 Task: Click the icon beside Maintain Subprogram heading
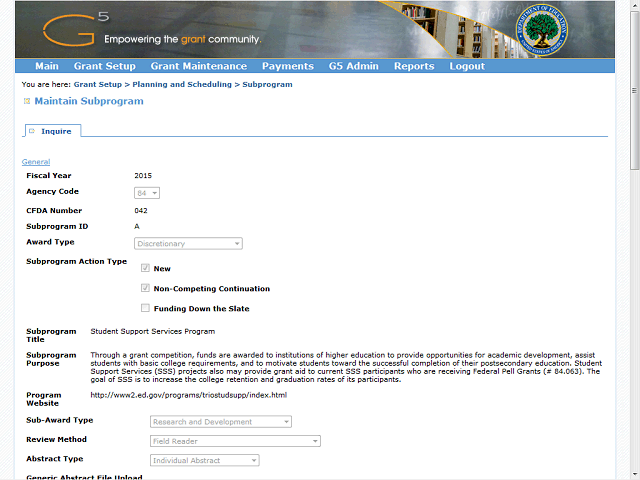coord(27,101)
